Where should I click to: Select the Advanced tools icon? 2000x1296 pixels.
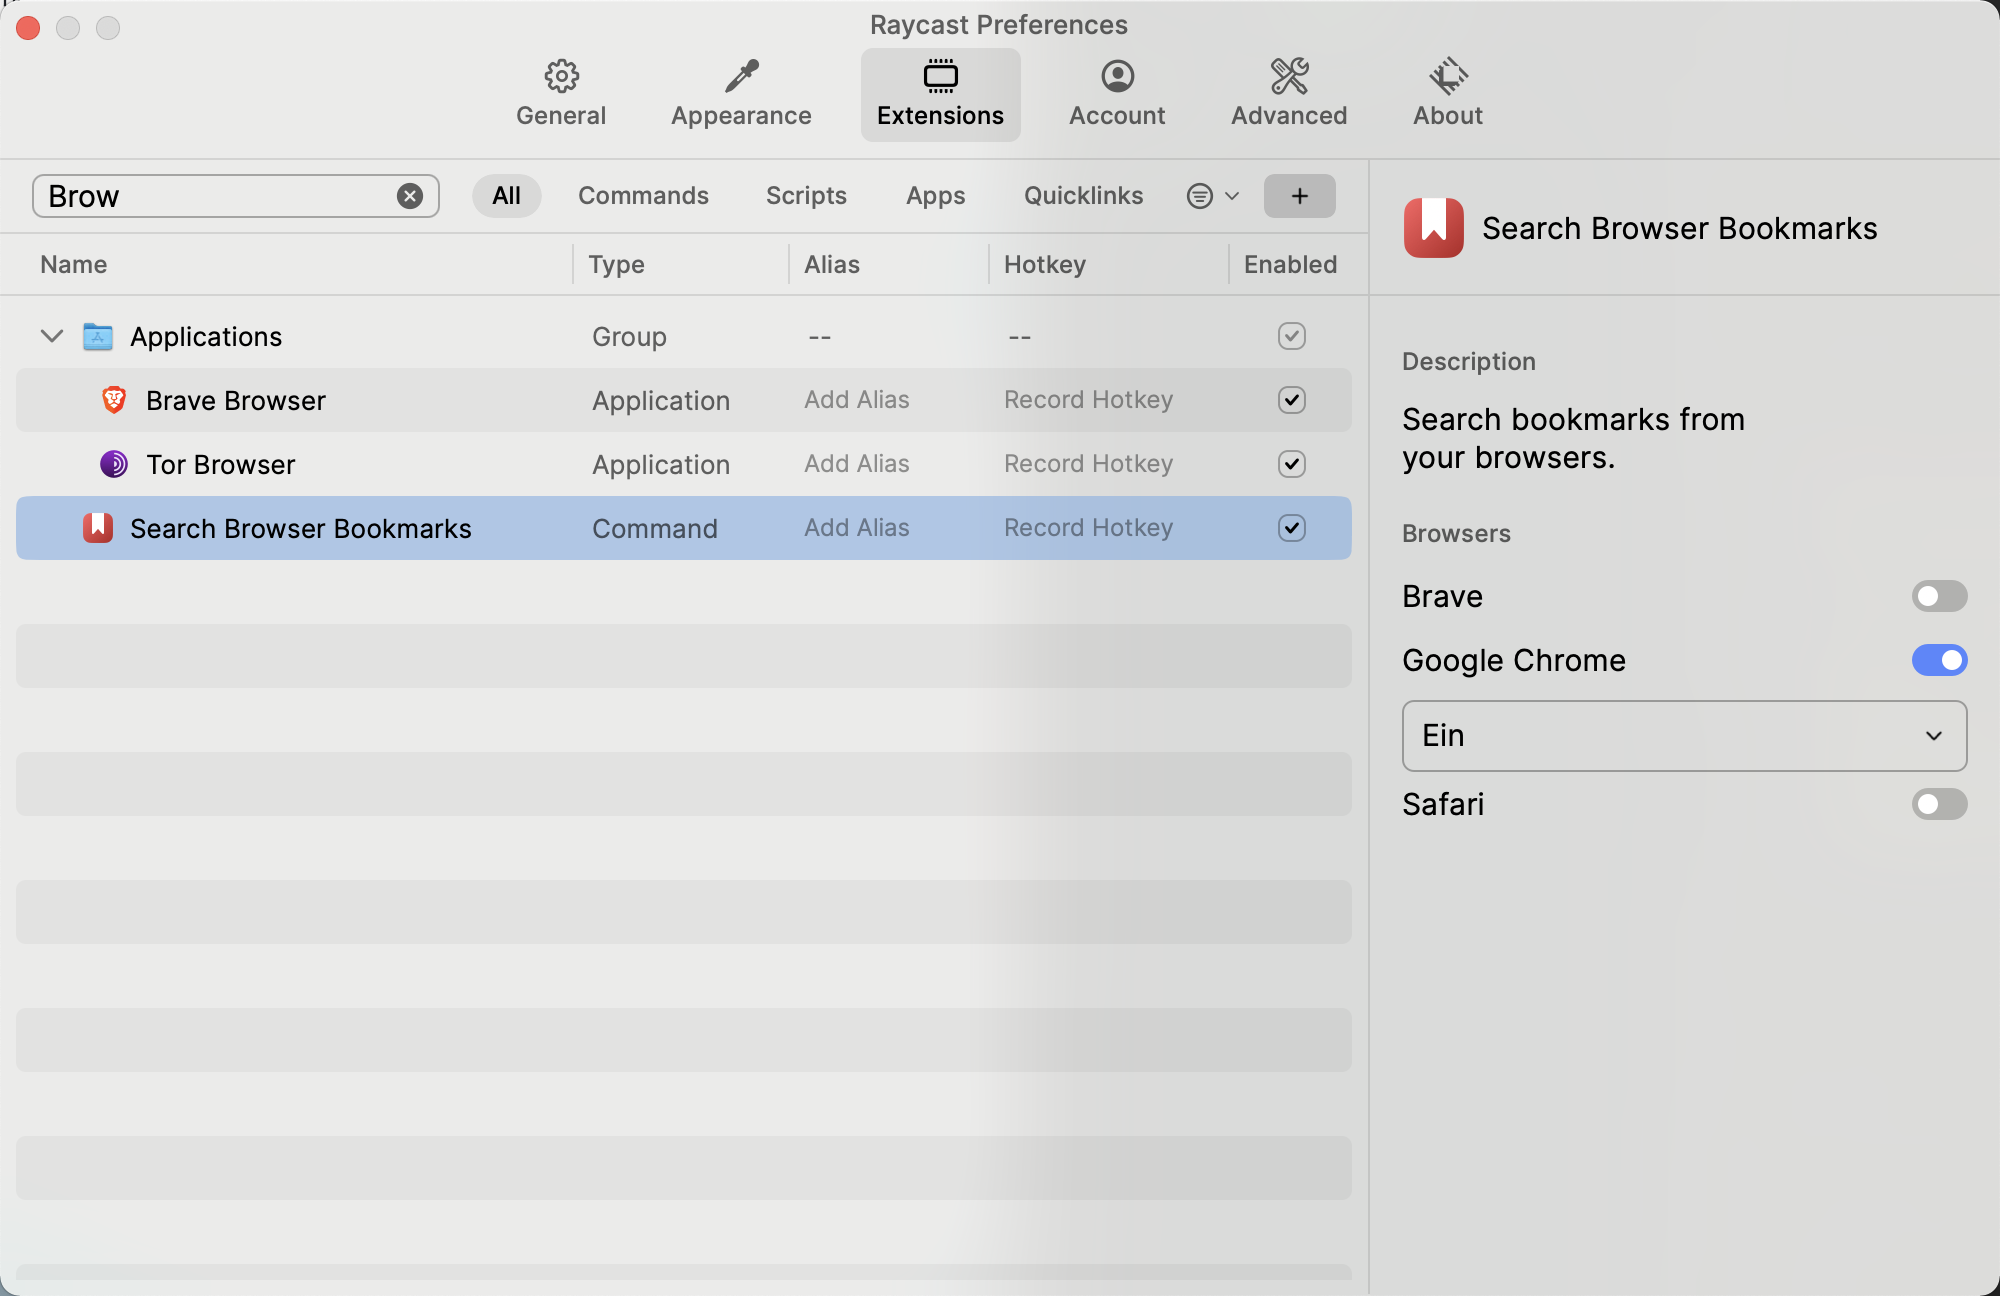coord(1289,76)
